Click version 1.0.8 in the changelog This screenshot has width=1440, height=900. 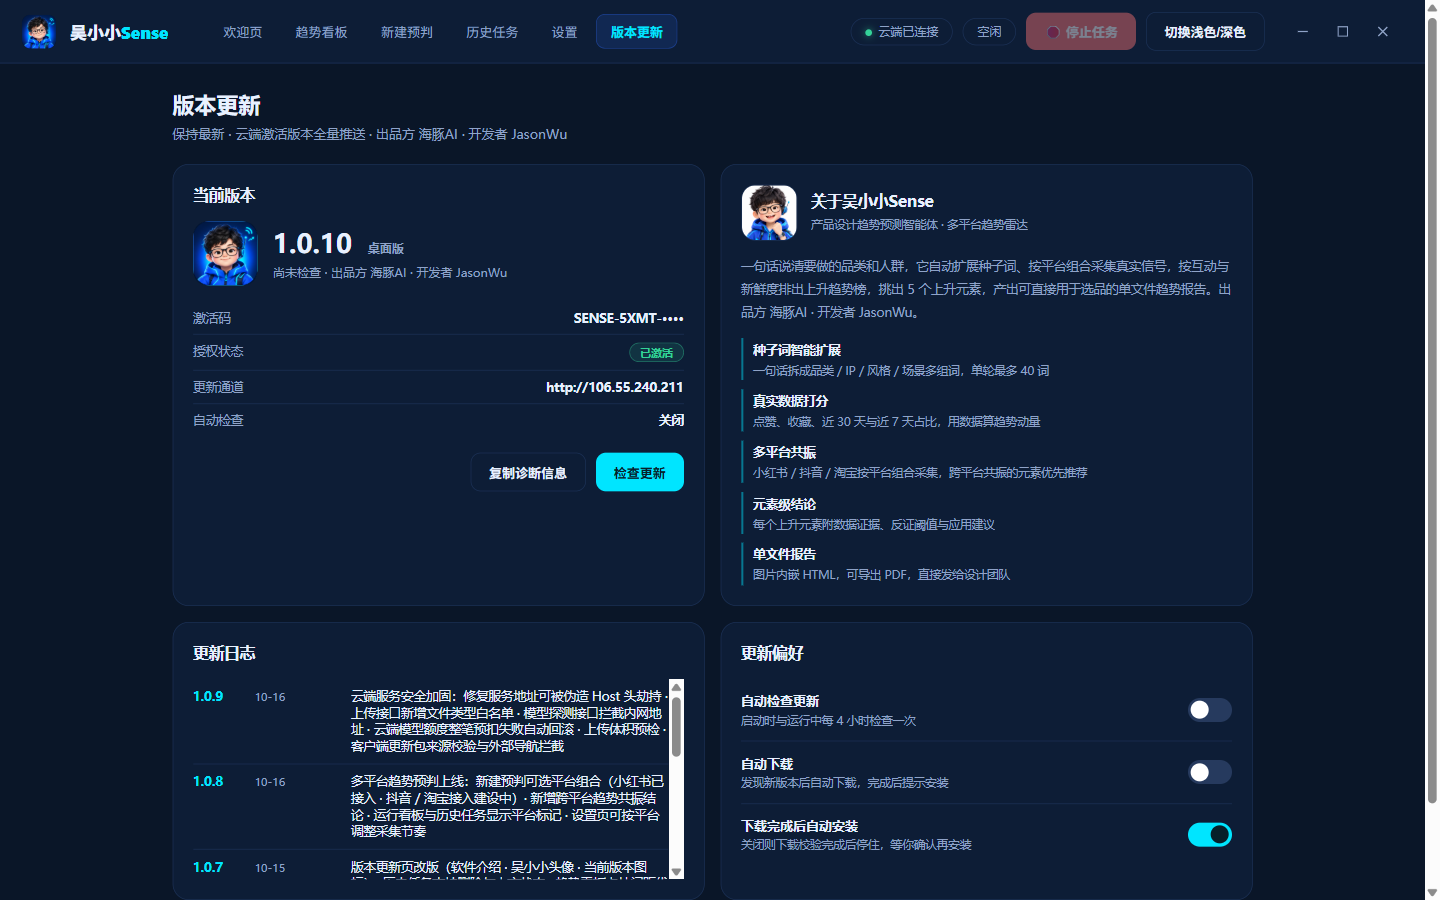208,781
